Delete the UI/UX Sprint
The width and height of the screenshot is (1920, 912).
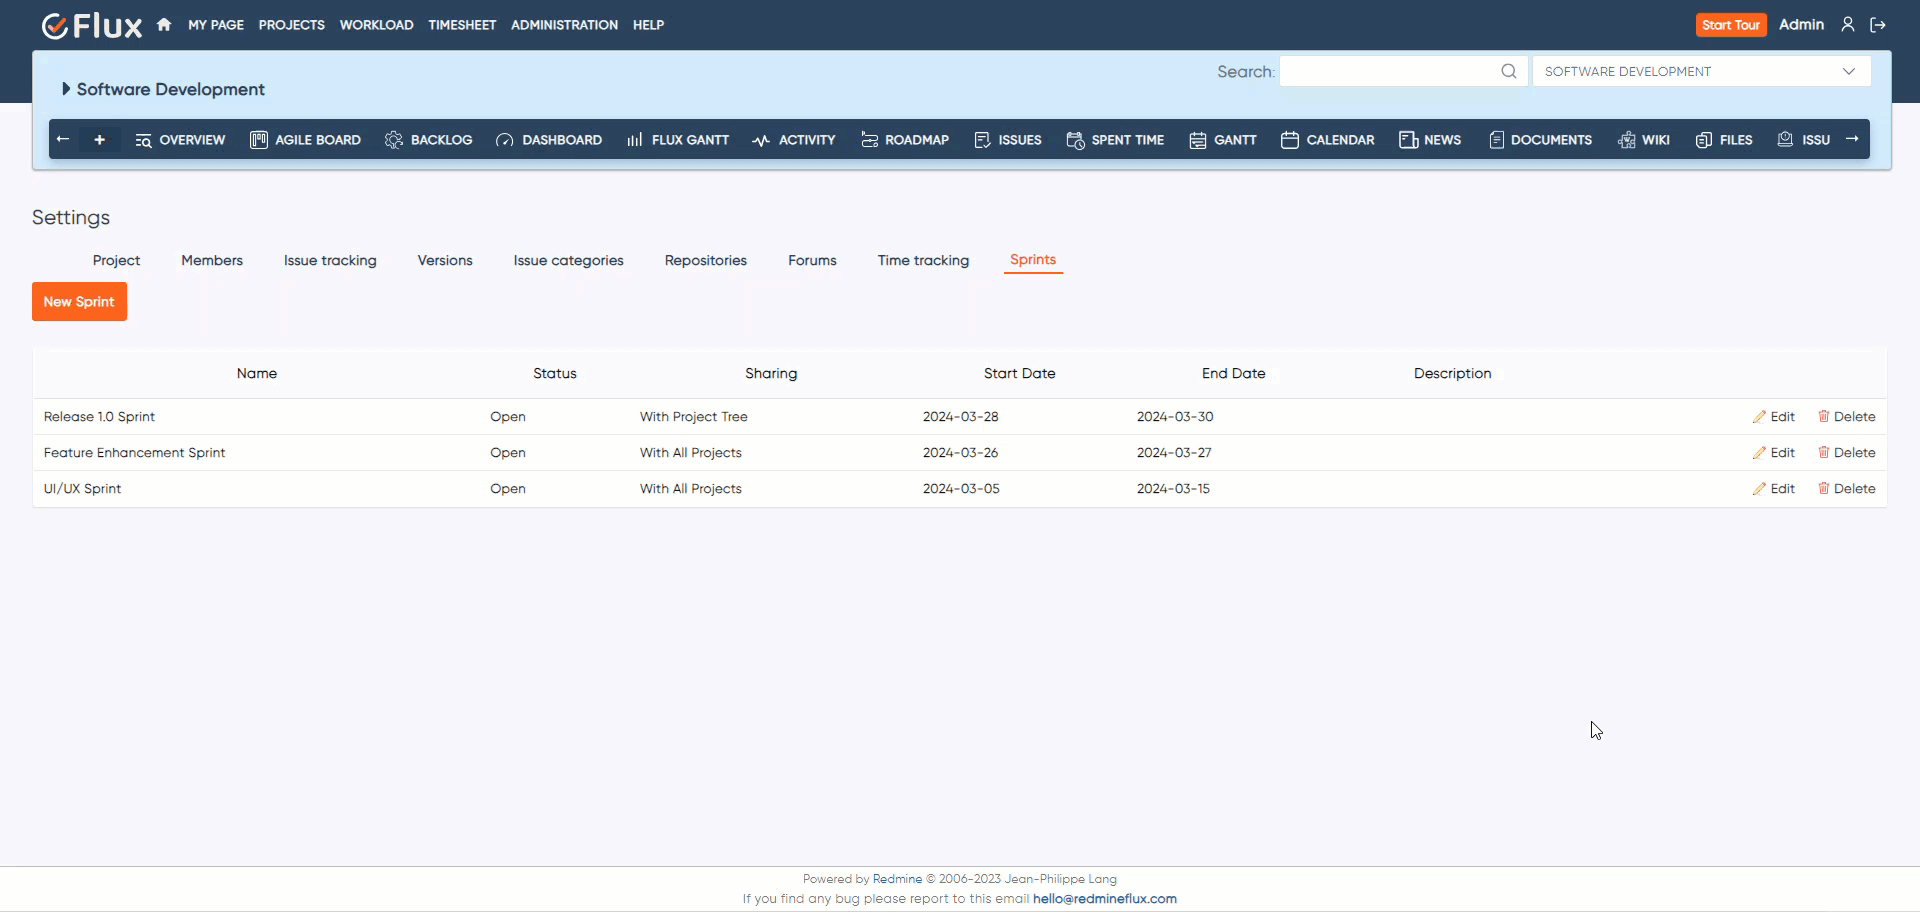point(1846,489)
